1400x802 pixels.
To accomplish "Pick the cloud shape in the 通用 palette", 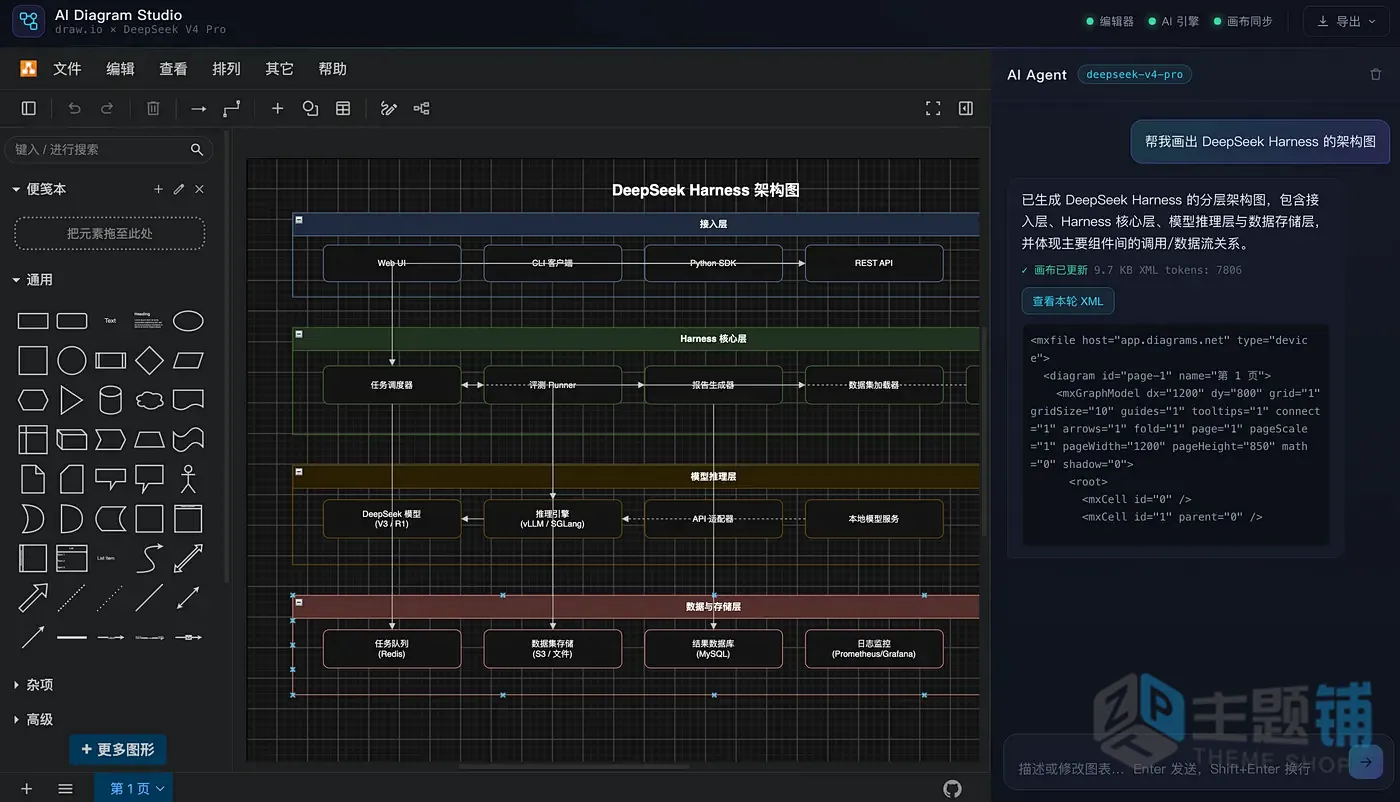I will [x=149, y=400].
